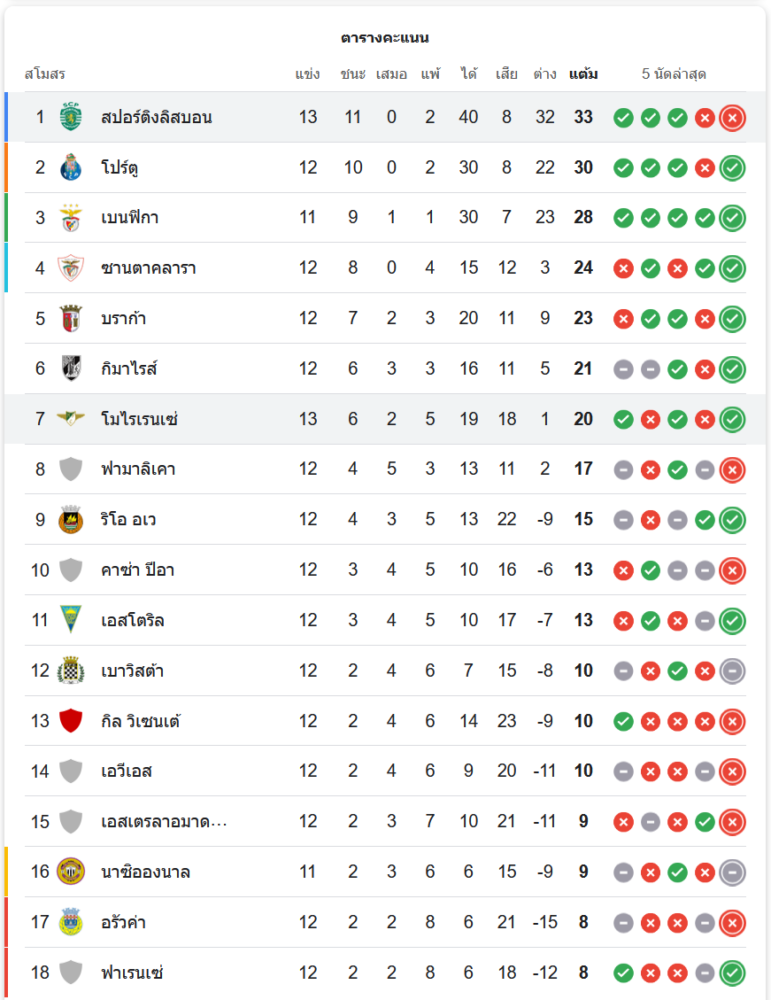This screenshot has height=1000, width=771.
Task: Select the ตารางคะแนน standings title
Action: tap(385, 38)
